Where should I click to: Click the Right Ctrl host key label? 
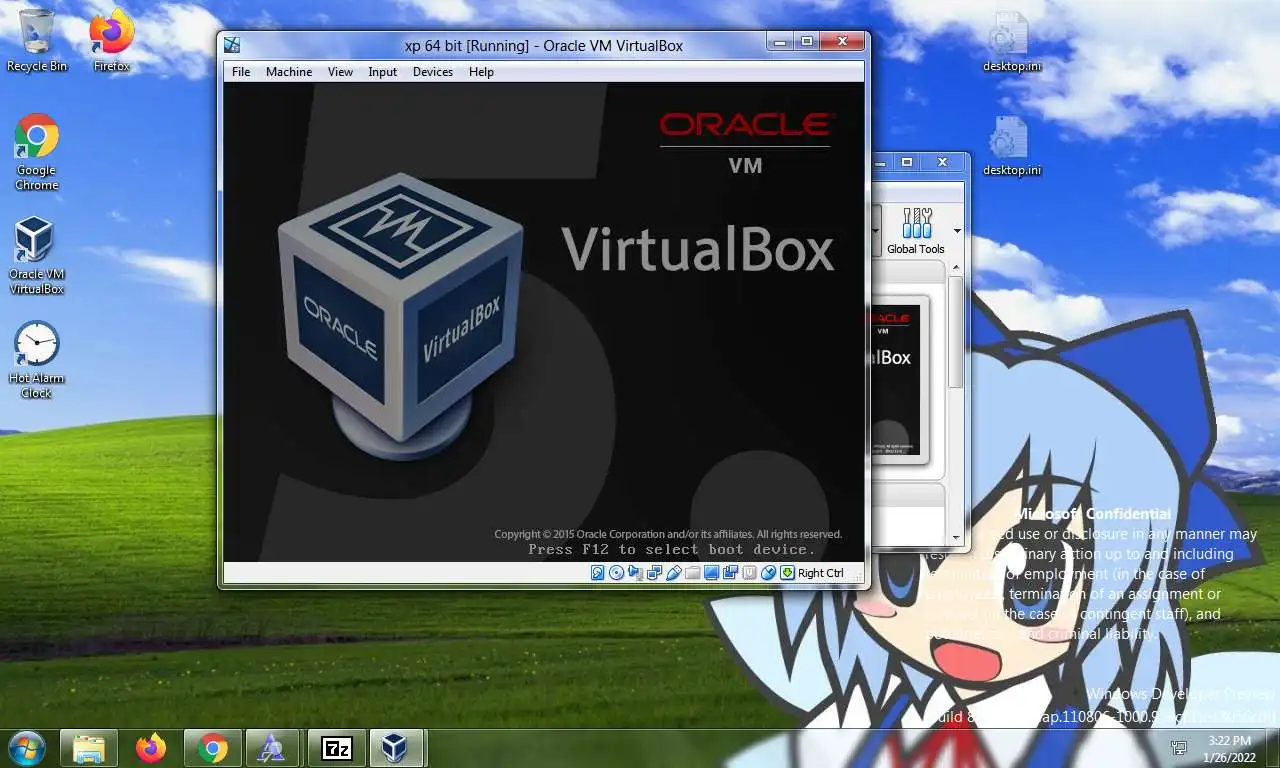pyautogui.click(x=821, y=573)
